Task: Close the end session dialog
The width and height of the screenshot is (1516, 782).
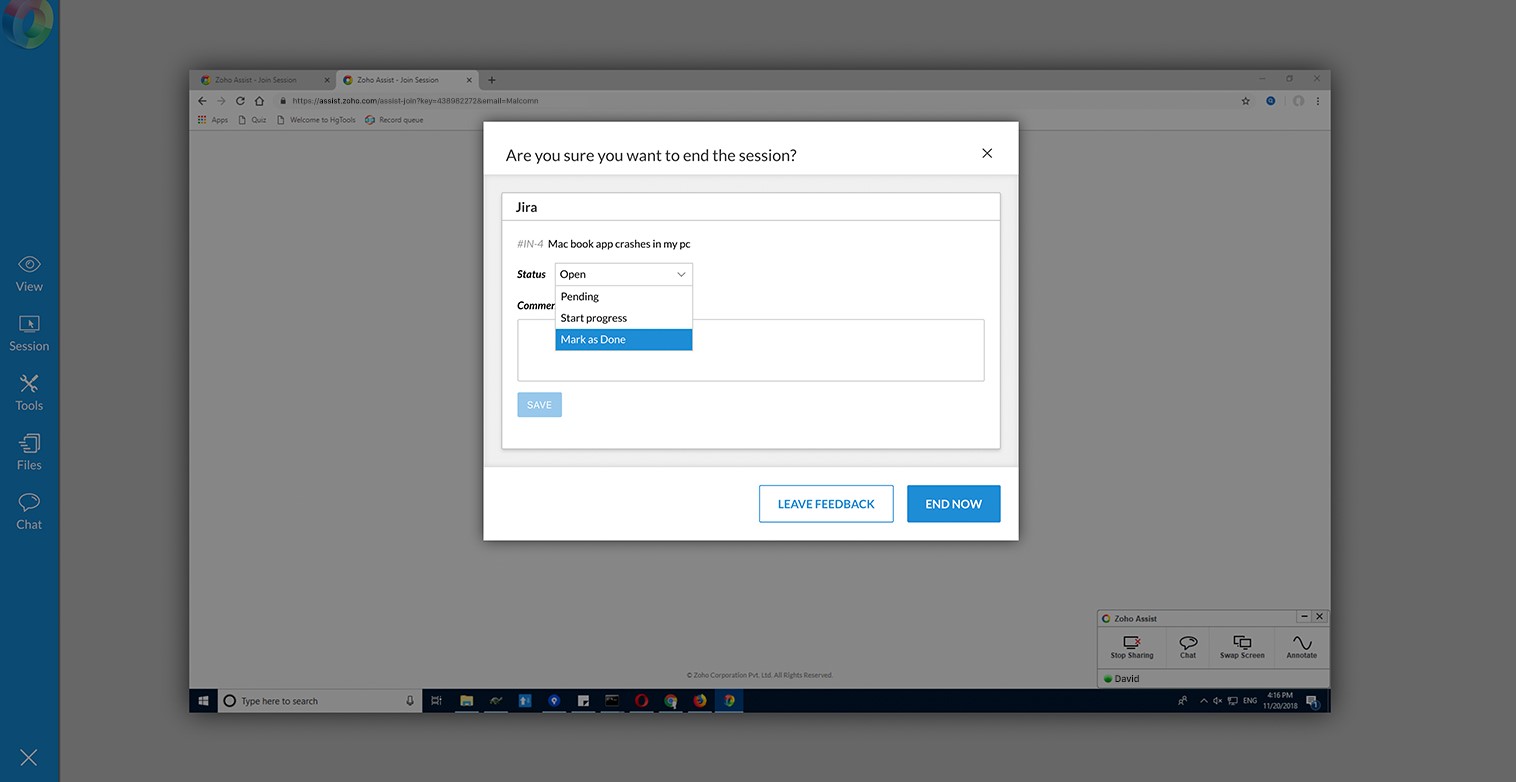Action: tap(987, 154)
